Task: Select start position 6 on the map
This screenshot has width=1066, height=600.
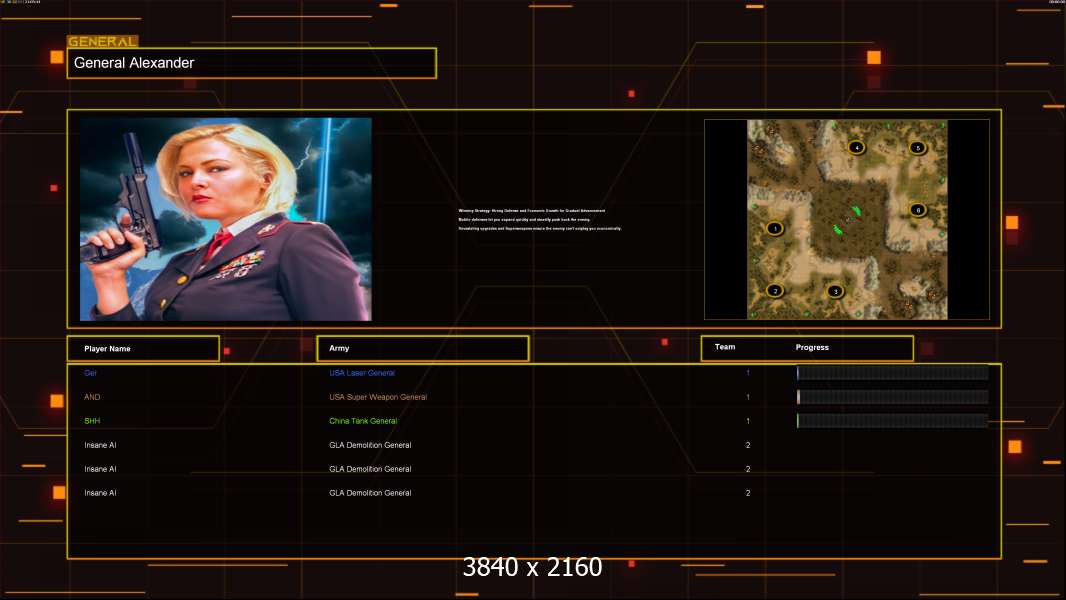Action: tap(918, 210)
